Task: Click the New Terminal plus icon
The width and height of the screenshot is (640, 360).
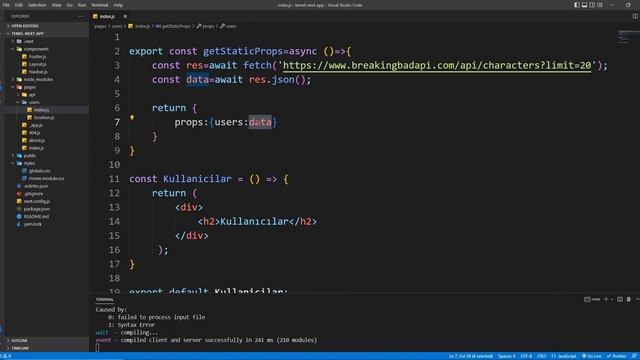Action: [606, 299]
